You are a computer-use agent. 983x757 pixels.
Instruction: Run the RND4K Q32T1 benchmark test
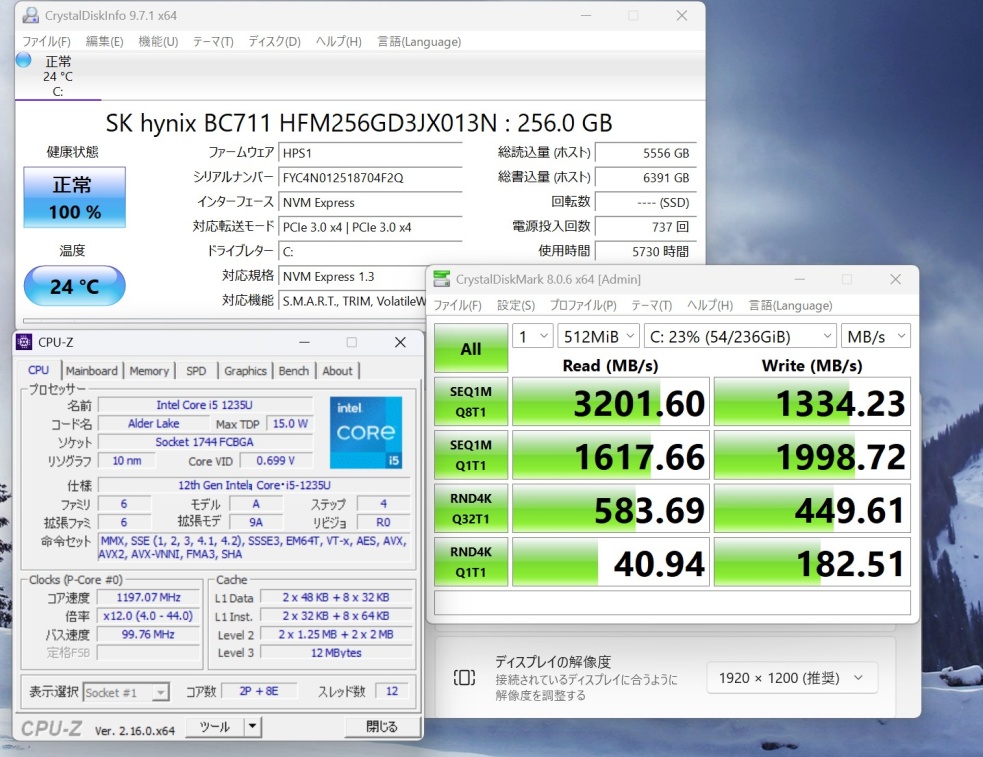(471, 507)
